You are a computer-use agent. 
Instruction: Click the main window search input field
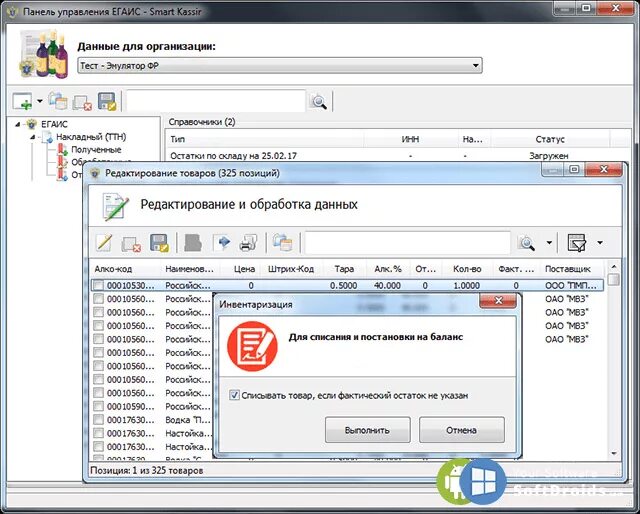tap(216, 101)
